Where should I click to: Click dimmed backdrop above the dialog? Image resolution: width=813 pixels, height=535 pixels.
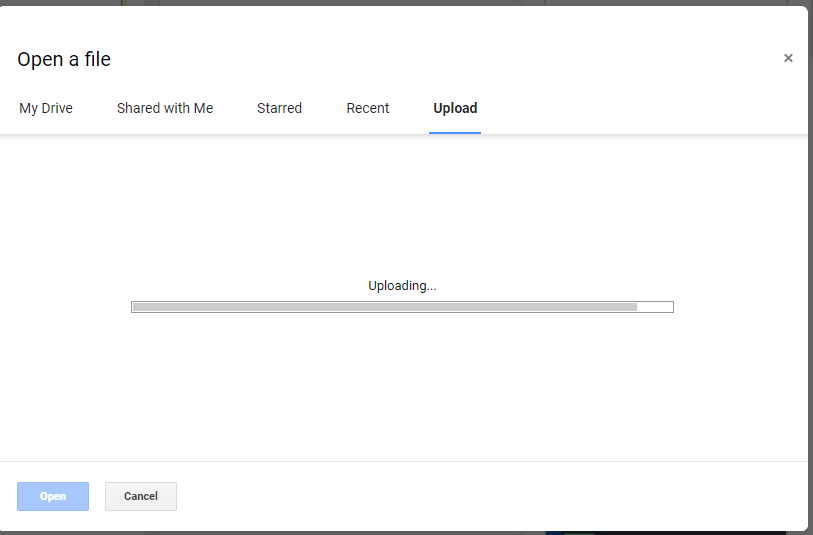400,2
